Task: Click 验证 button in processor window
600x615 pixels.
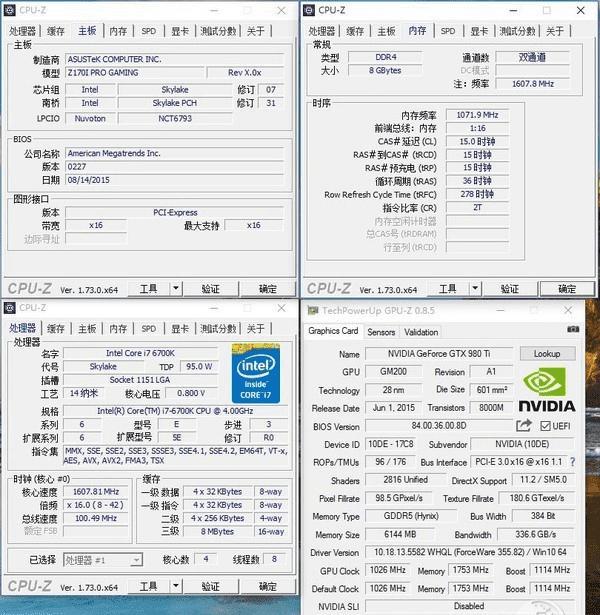Action: tap(211, 586)
